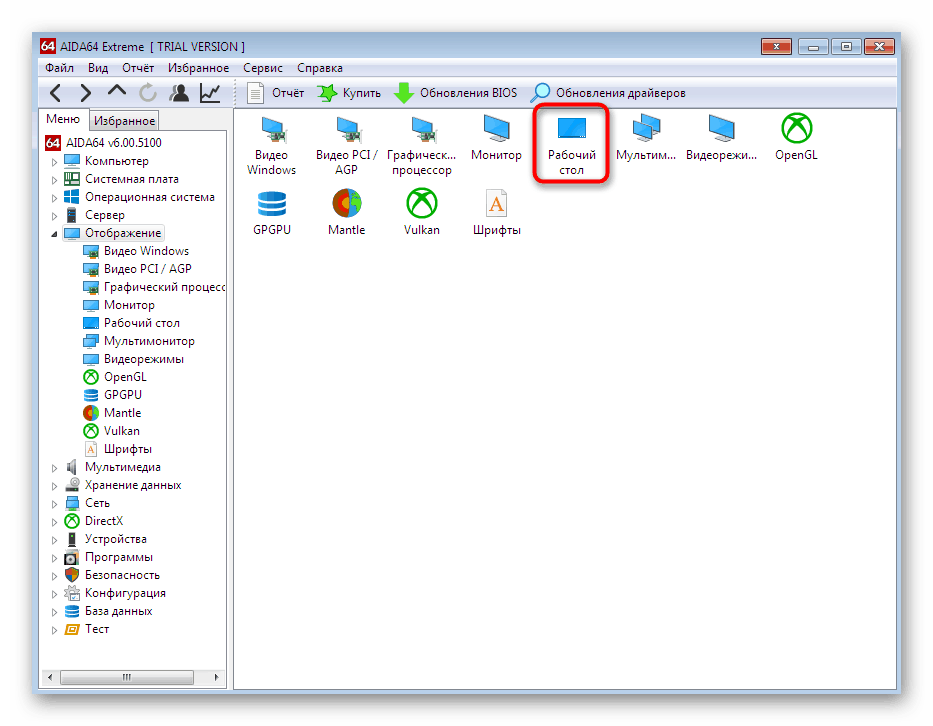933x726 pixels.
Task: Click the tree horizontal scrollbar right arrow
Action: [x=216, y=677]
